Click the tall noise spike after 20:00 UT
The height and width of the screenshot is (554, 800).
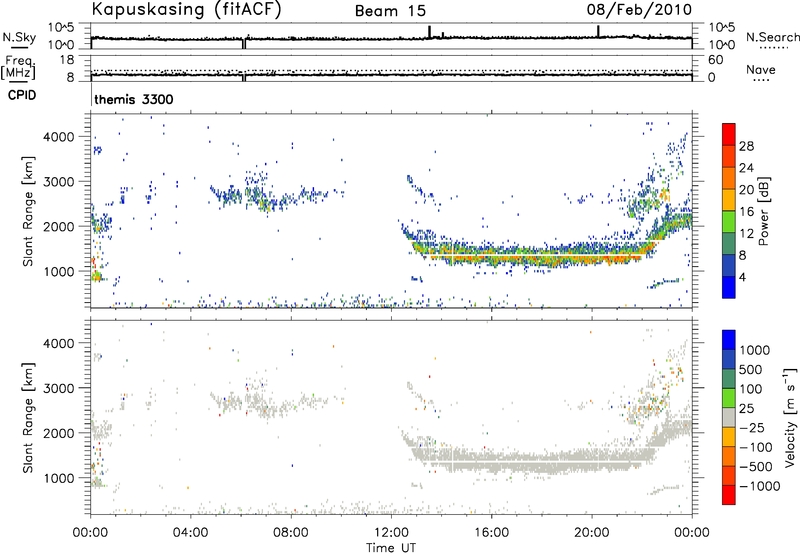(598, 32)
